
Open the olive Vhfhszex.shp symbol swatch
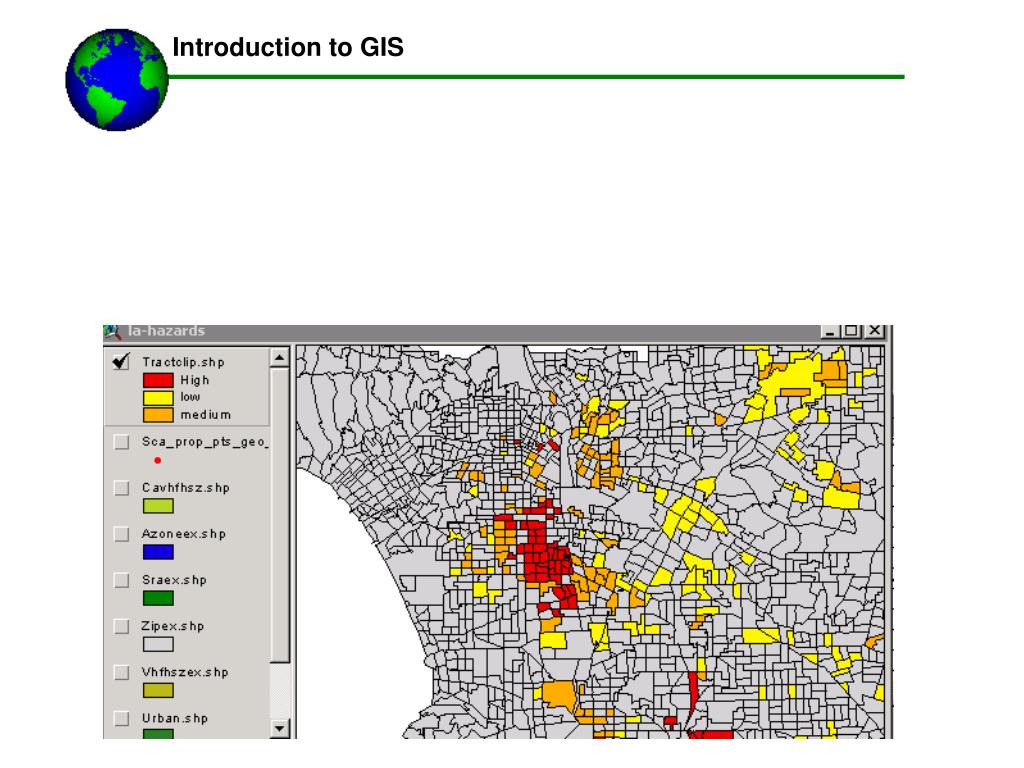point(158,690)
